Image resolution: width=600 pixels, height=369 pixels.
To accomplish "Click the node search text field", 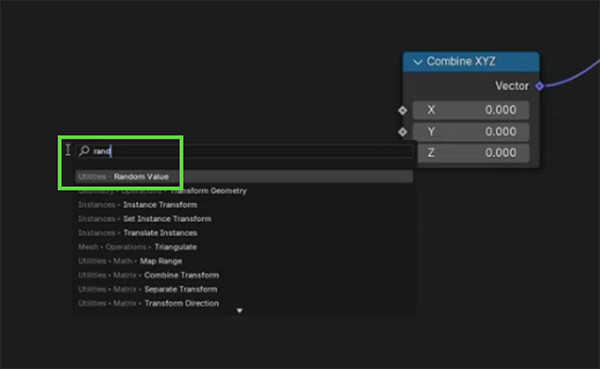I will 245,151.
